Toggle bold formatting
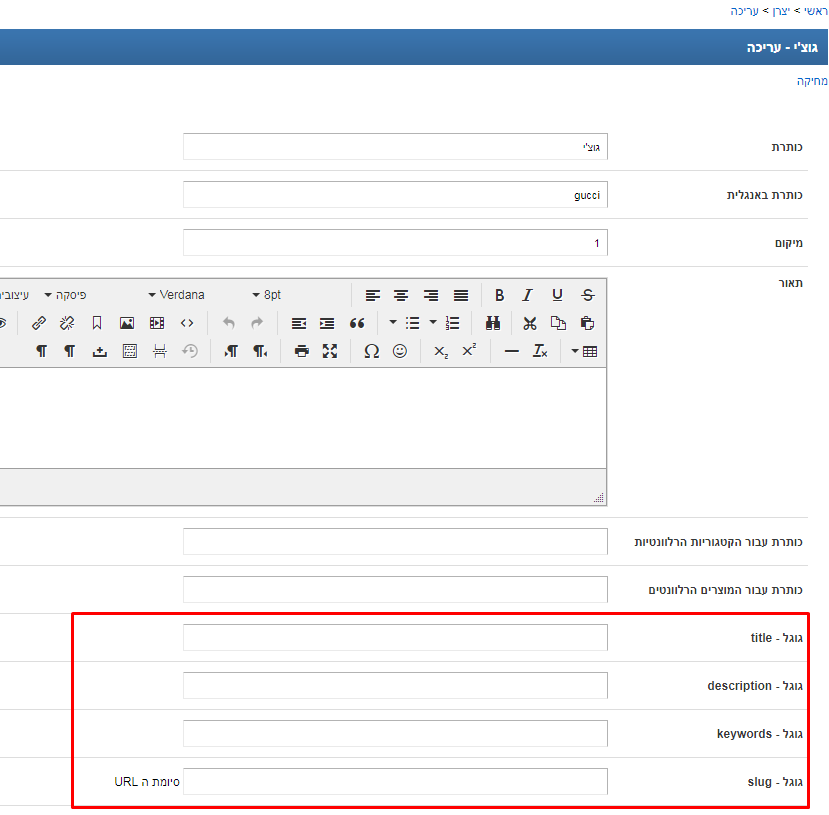 [x=500, y=295]
